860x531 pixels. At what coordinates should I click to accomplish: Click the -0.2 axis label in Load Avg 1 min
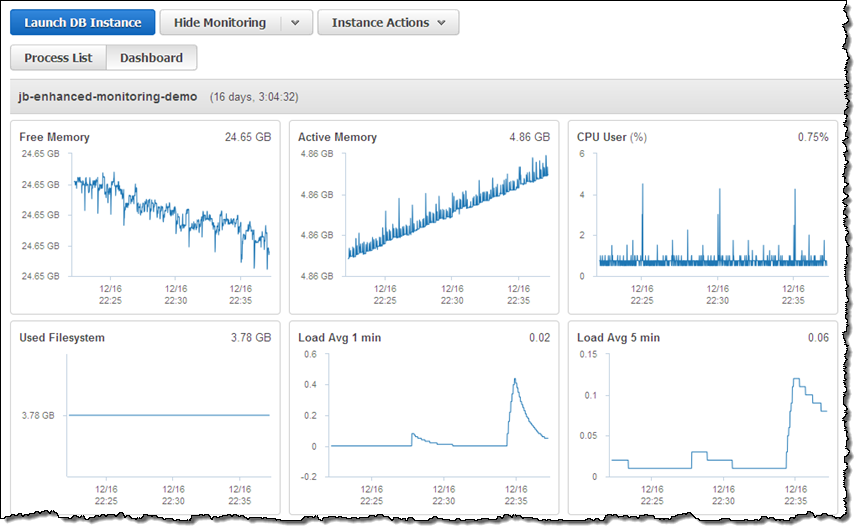[x=309, y=477]
